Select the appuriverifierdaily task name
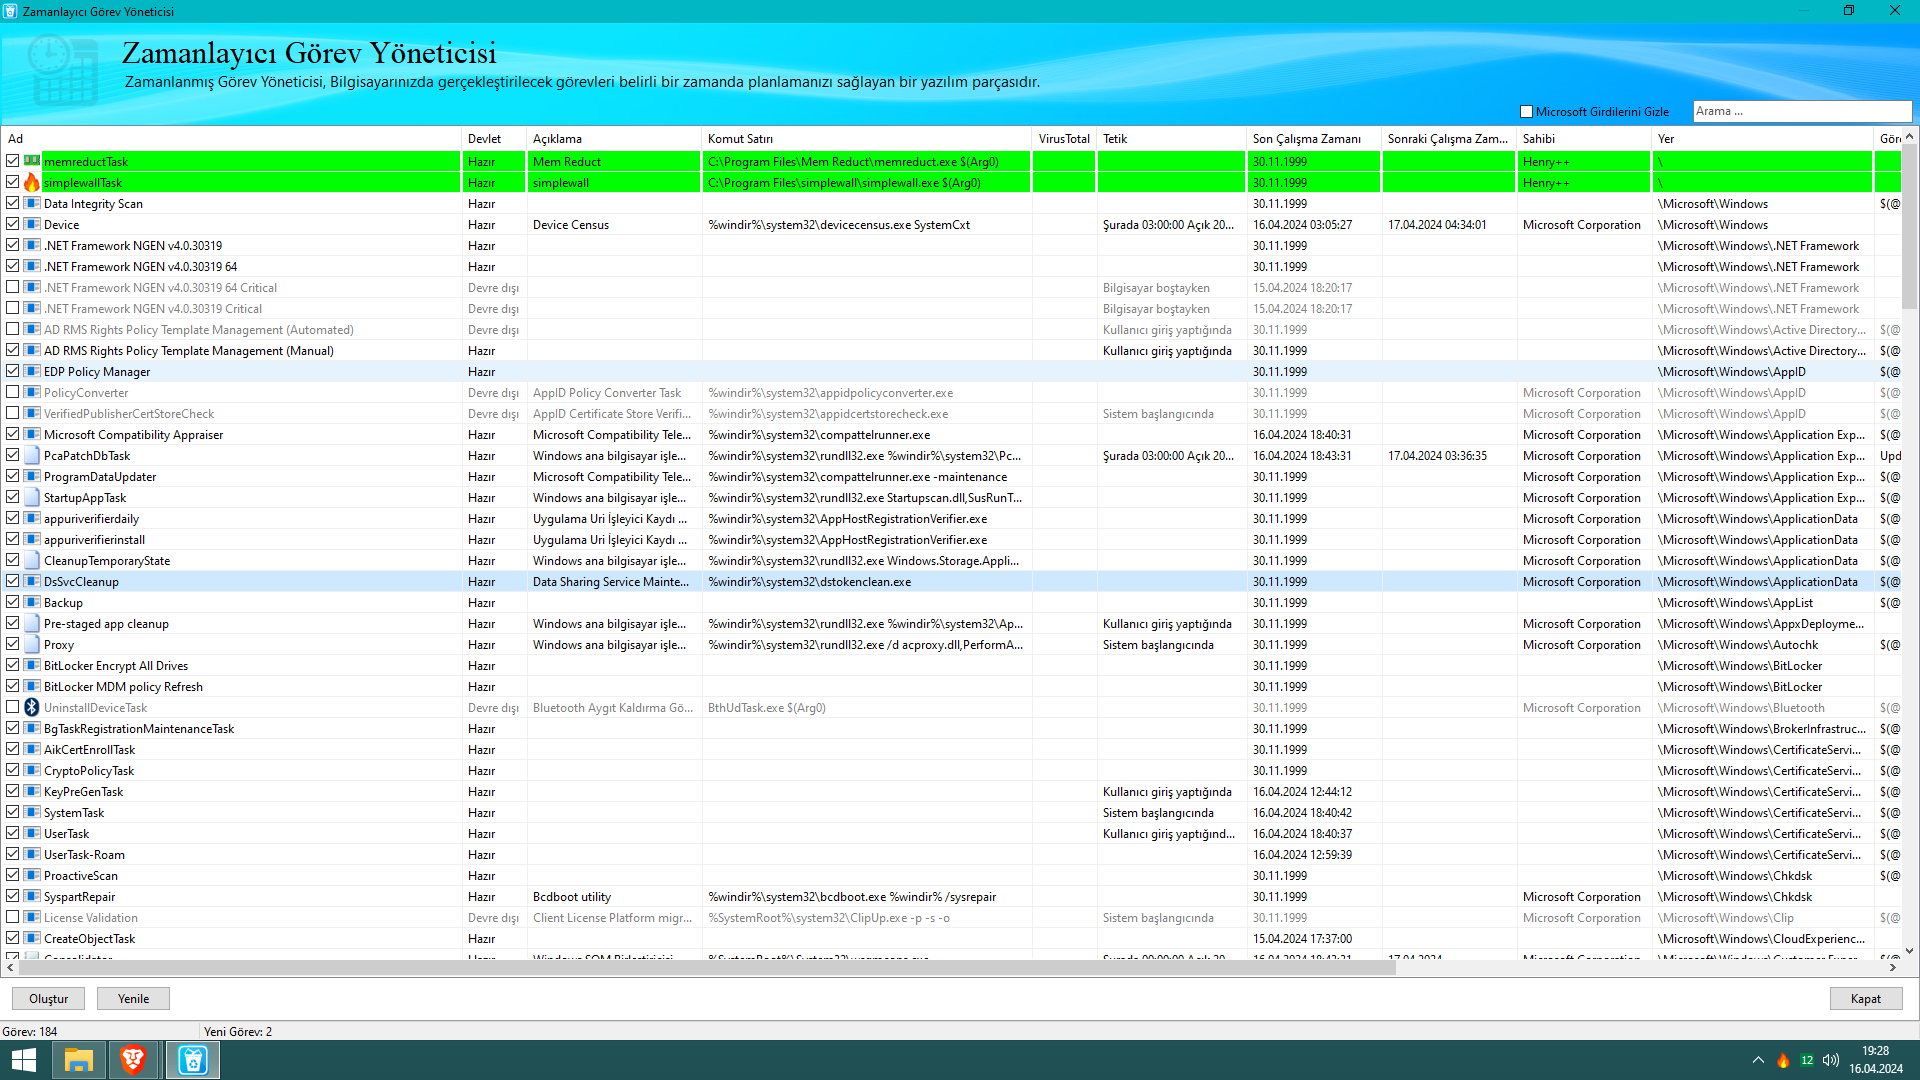Viewport: 1920px width, 1080px height. [x=91, y=518]
